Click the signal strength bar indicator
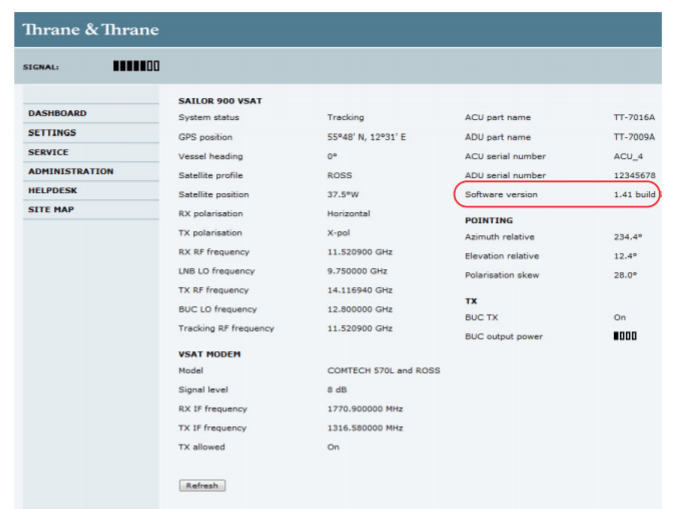Image resolution: width=680 pixels, height=509 pixels. (136, 66)
